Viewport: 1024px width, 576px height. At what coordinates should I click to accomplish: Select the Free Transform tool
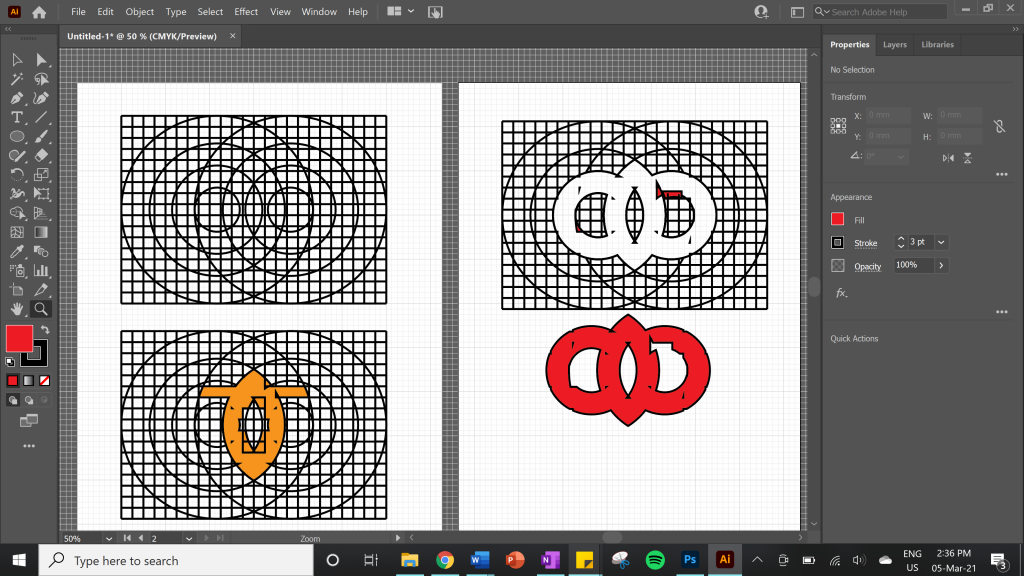[41, 194]
